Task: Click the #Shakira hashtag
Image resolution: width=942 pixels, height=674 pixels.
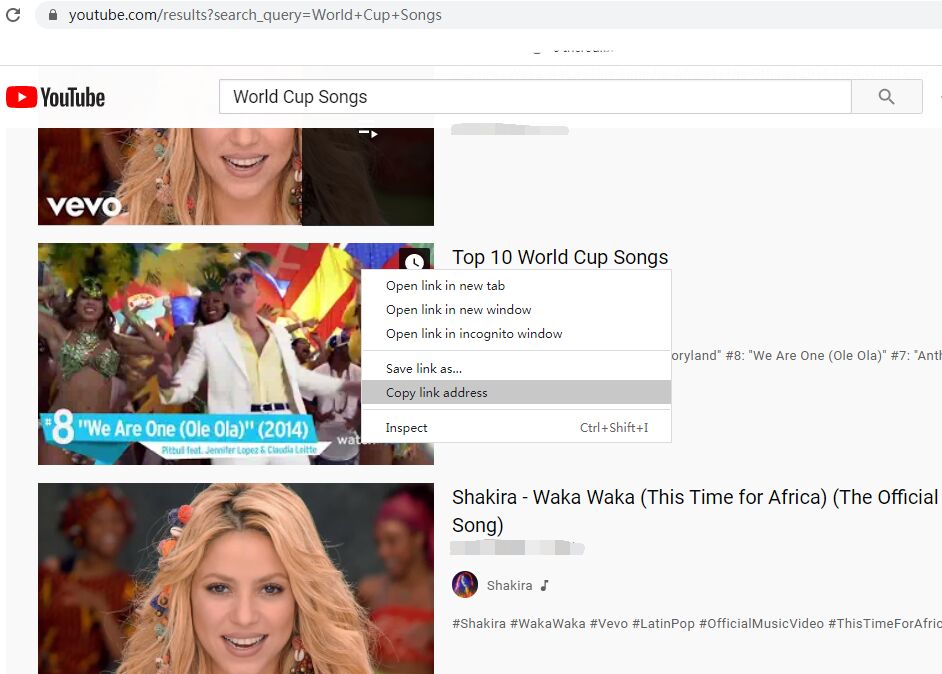Action: [x=479, y=624]
